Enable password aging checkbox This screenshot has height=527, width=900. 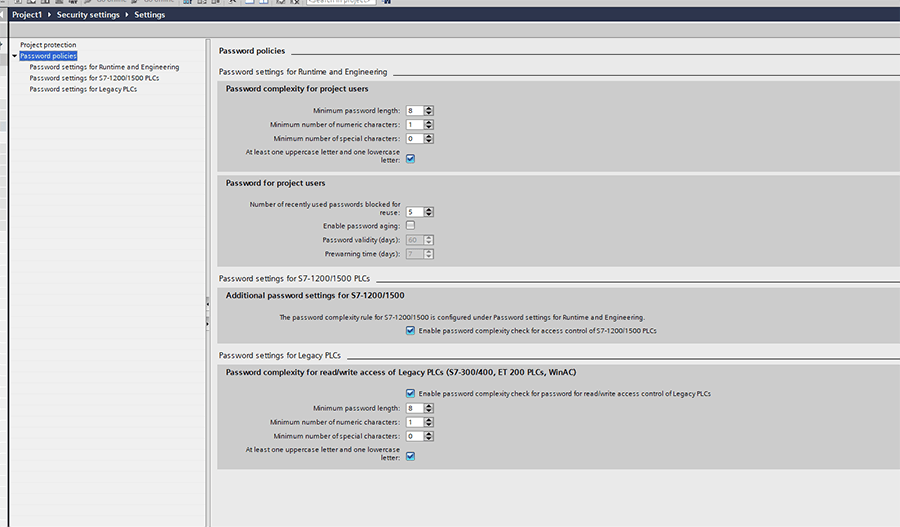click(x=410, y=226)
